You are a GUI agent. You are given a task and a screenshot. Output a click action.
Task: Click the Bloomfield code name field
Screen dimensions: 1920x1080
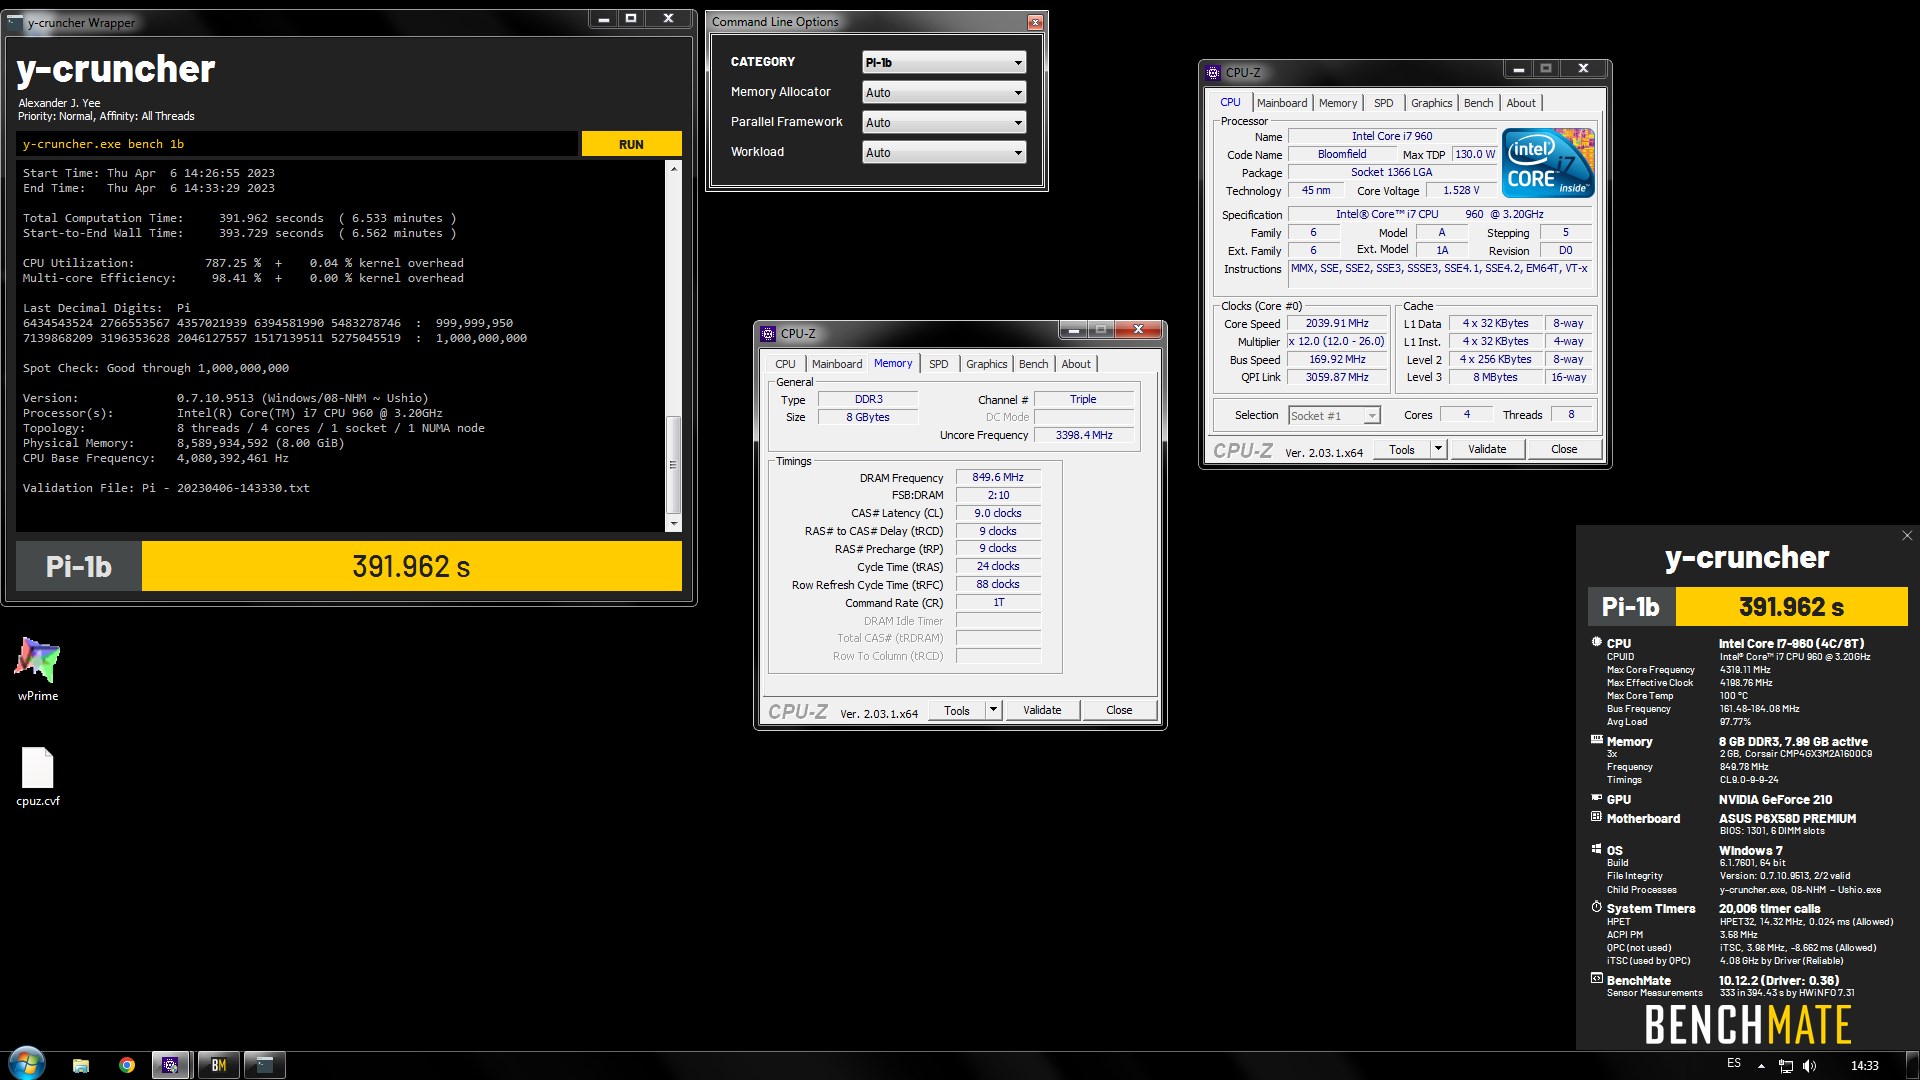click(1342, 154)
